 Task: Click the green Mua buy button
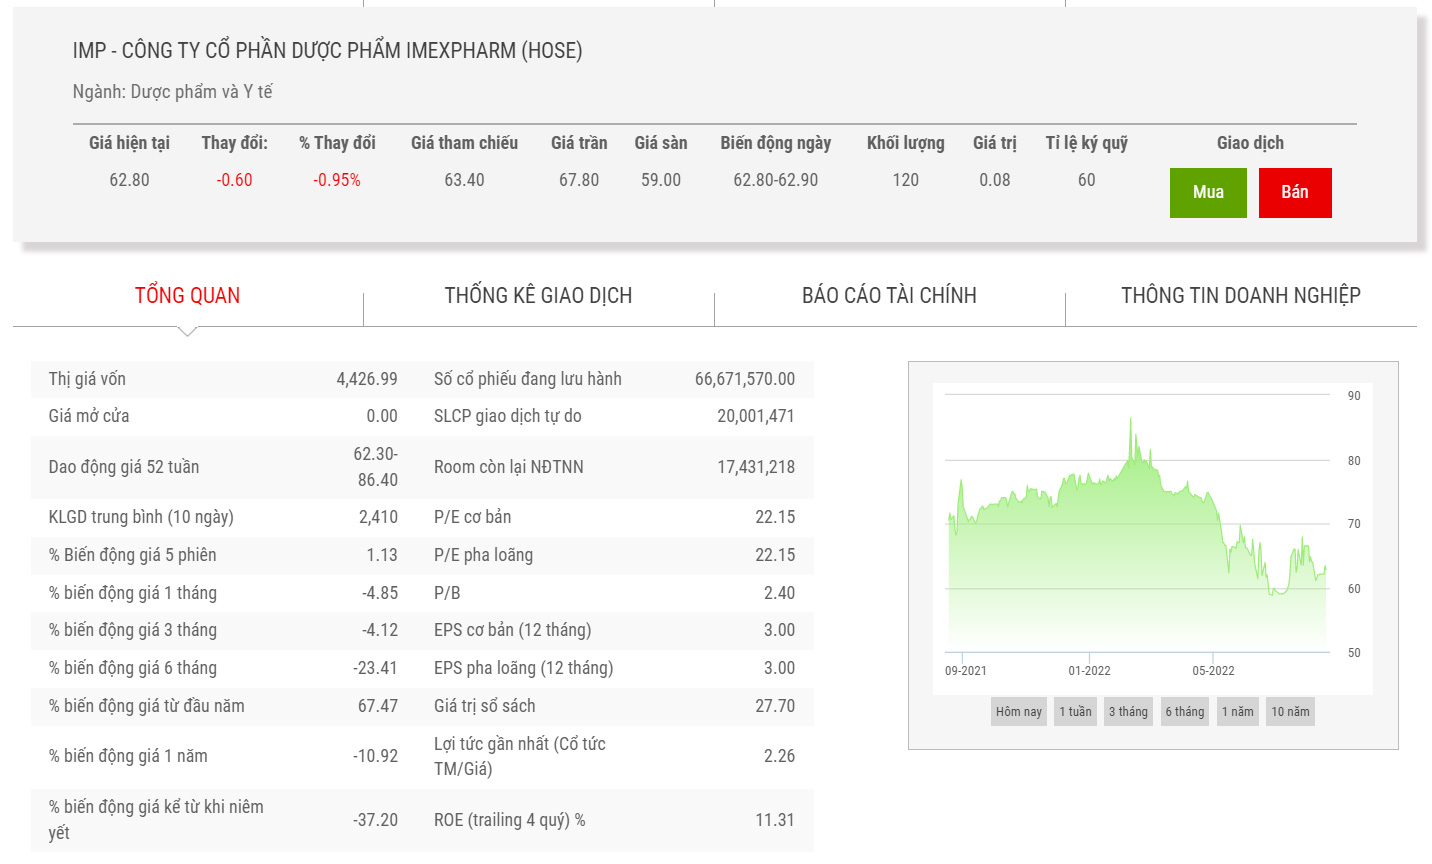1208,193
